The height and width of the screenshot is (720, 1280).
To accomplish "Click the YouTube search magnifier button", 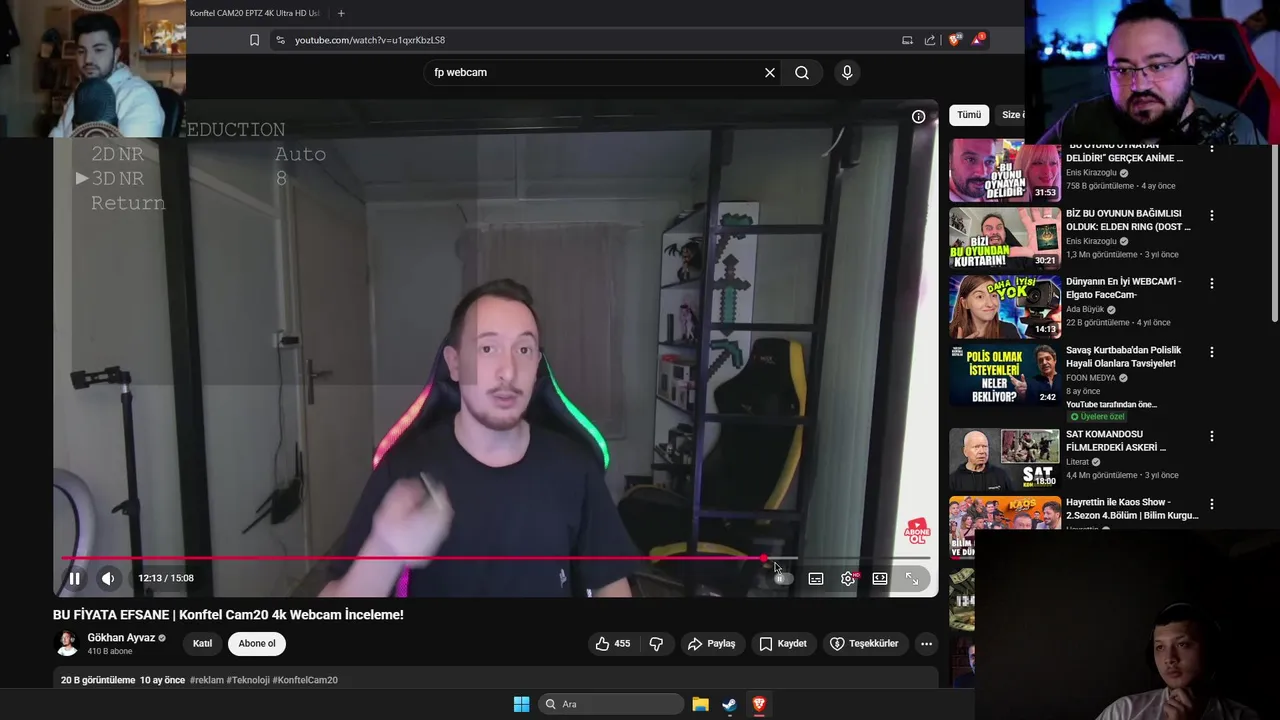I will pyautogui.click(x=802, y=72).
